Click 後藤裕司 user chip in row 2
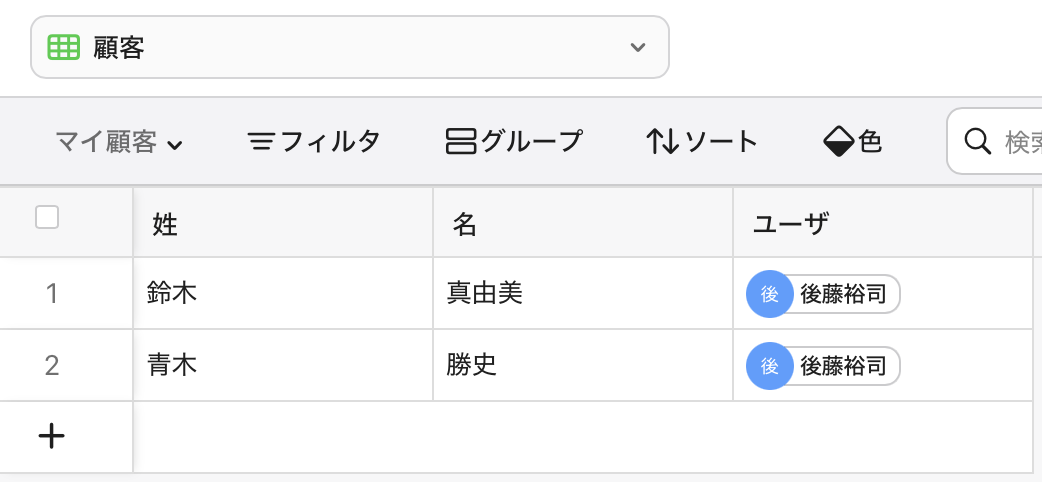1042x482 pixels. click(823, 366)
